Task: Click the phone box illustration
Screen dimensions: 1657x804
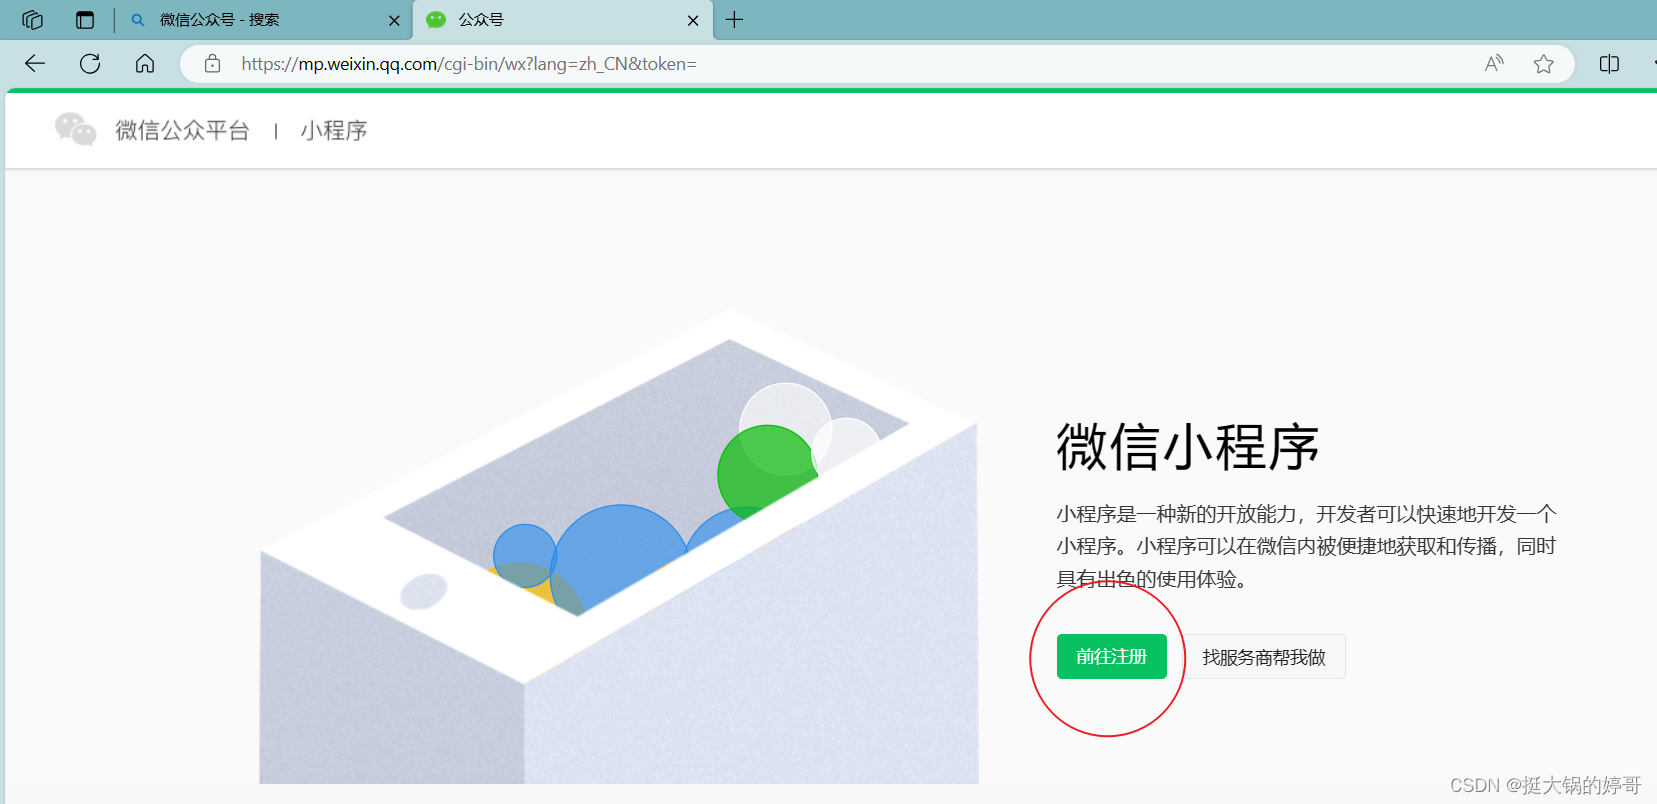Action: [x=618, y=547]
